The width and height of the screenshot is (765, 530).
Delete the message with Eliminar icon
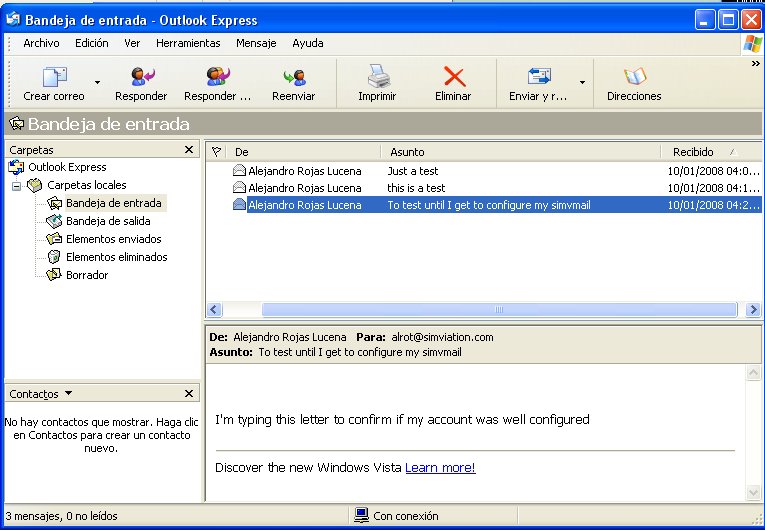pos(453,77)
